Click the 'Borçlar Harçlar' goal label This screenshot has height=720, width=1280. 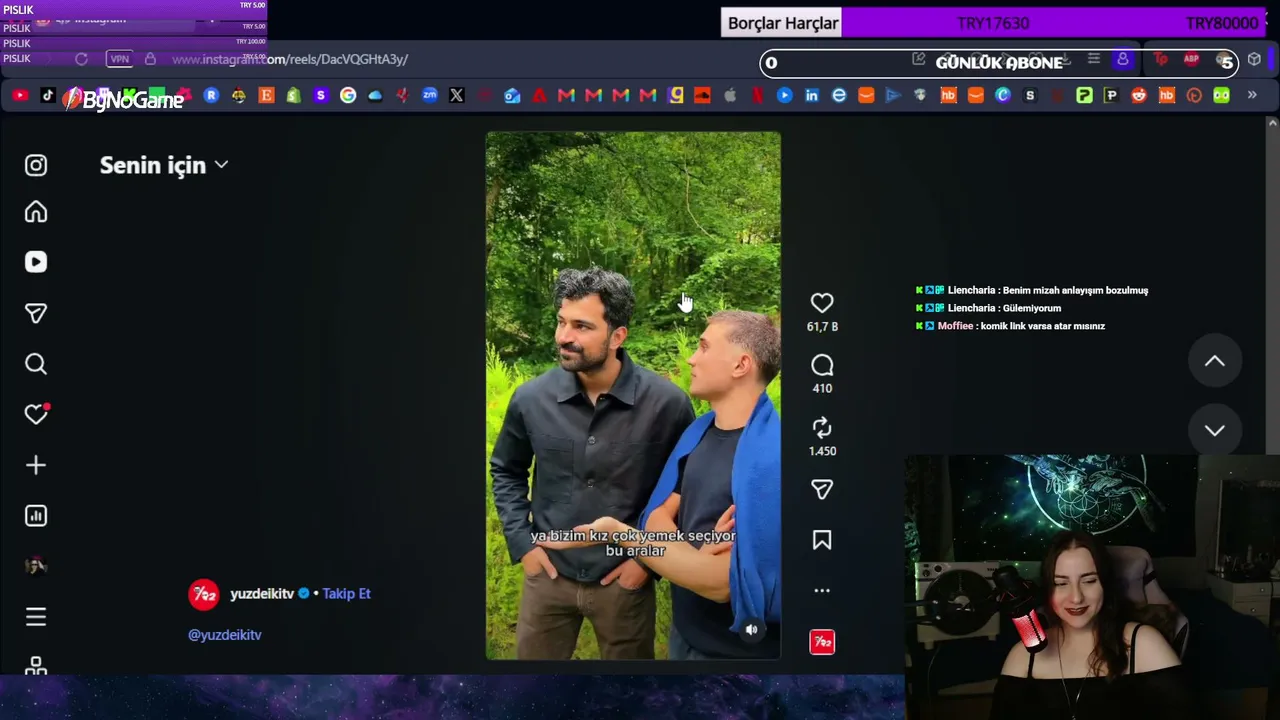coord(782,23)
